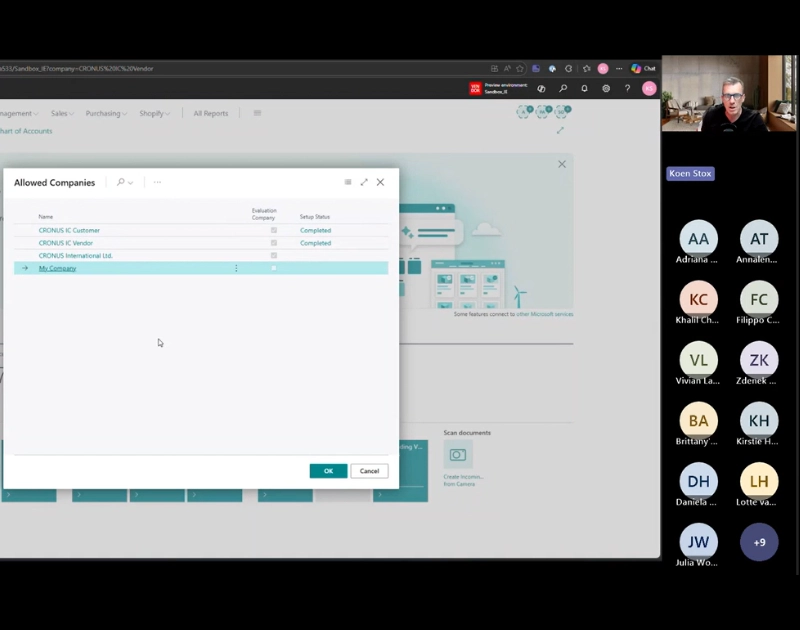Viewport: 800px width, 630px height.
Task: Click the Copilot icon beside Preview environment
Action: click(x=541, y=88)
